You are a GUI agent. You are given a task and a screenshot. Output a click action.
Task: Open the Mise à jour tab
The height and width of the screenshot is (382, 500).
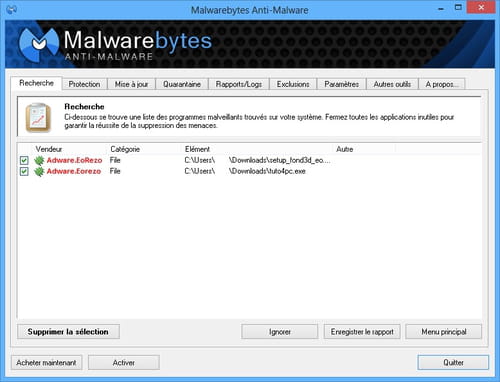pyautogui.click(x=131, y=84)
